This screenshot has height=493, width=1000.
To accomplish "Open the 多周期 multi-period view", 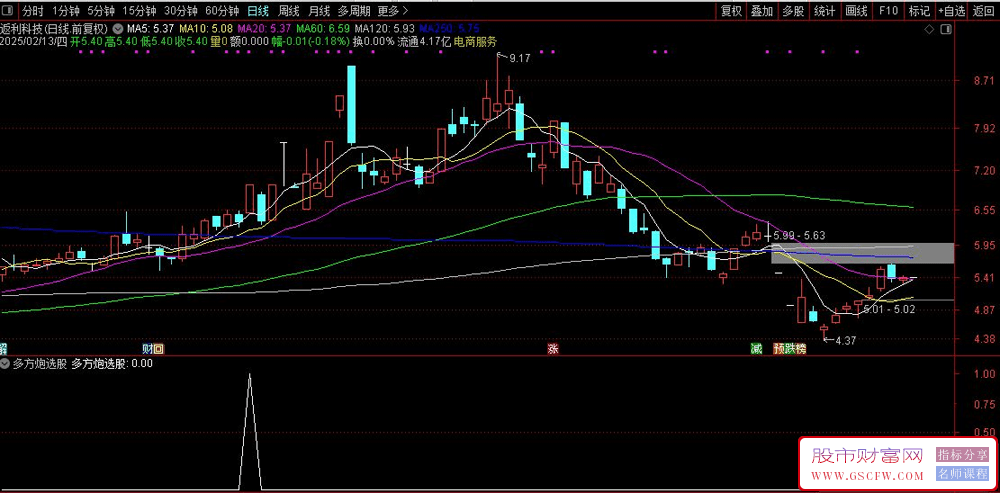I will pyautogui.click(x=353, y=11).
